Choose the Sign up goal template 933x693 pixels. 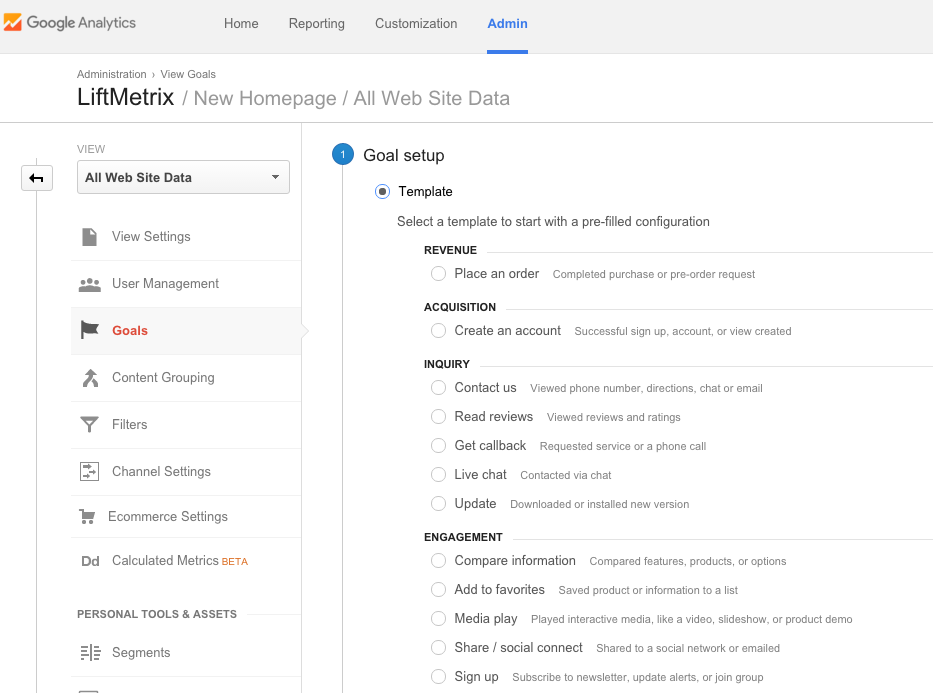(438, 676)
